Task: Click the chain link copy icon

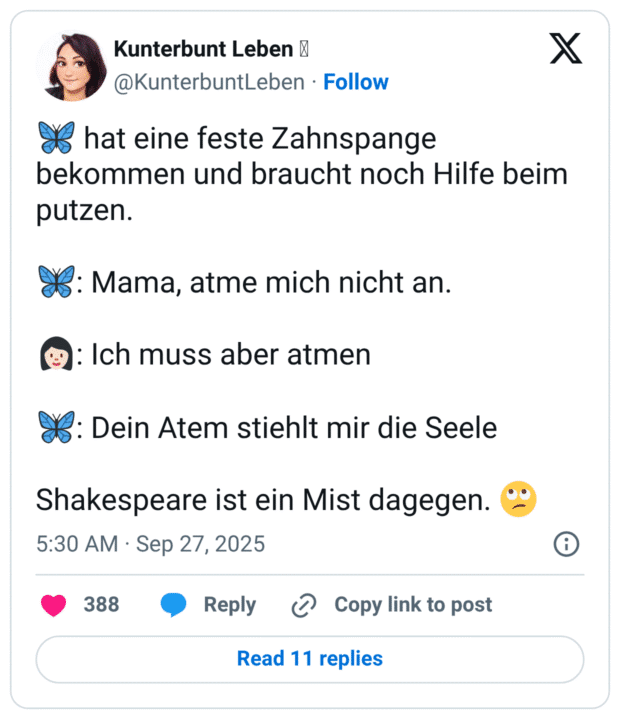Action: coord(303,605)
